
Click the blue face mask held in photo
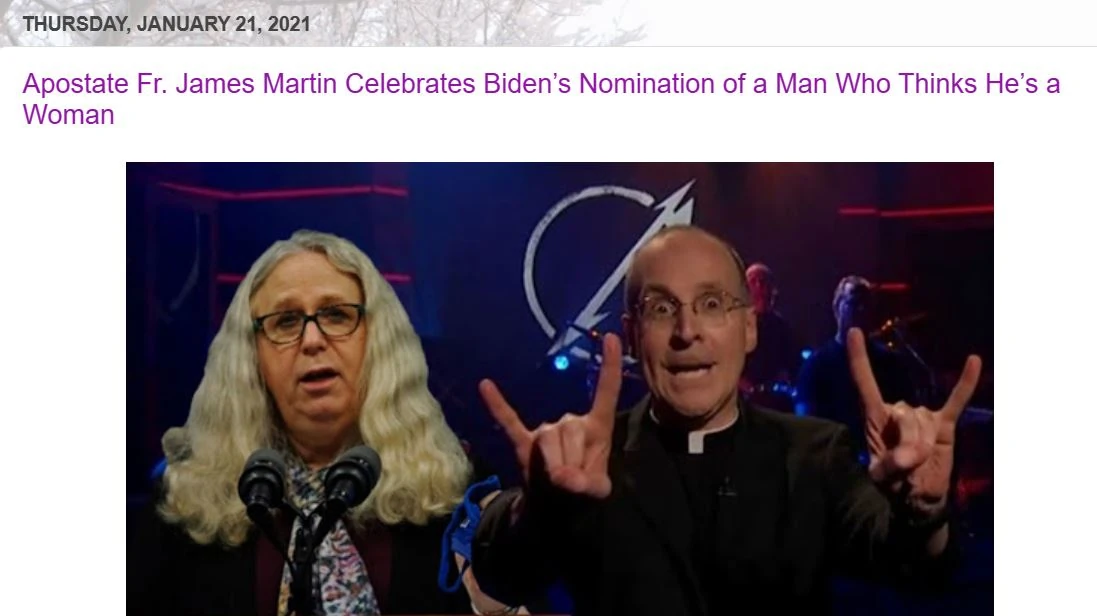(x=467, y=530)
